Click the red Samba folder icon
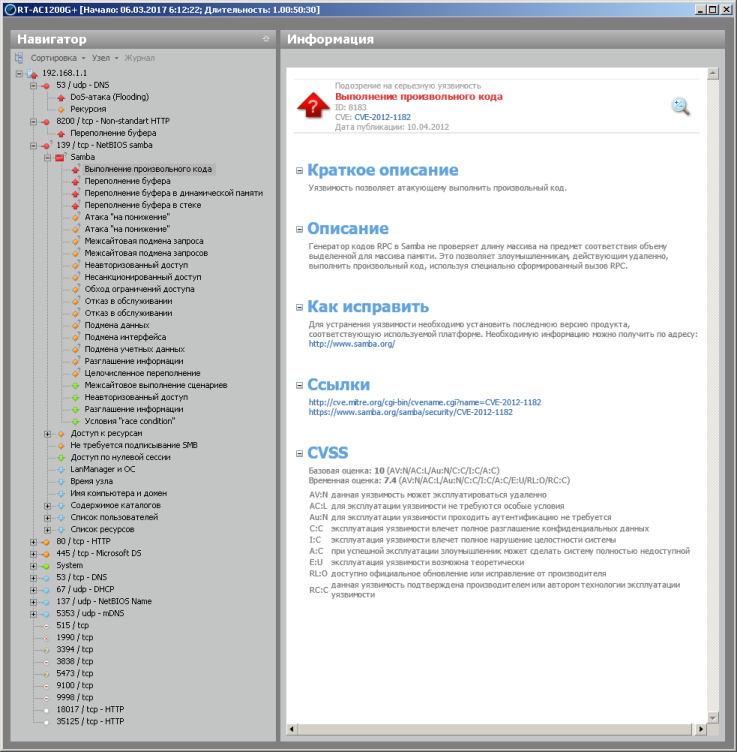 [x=60, y=157]
